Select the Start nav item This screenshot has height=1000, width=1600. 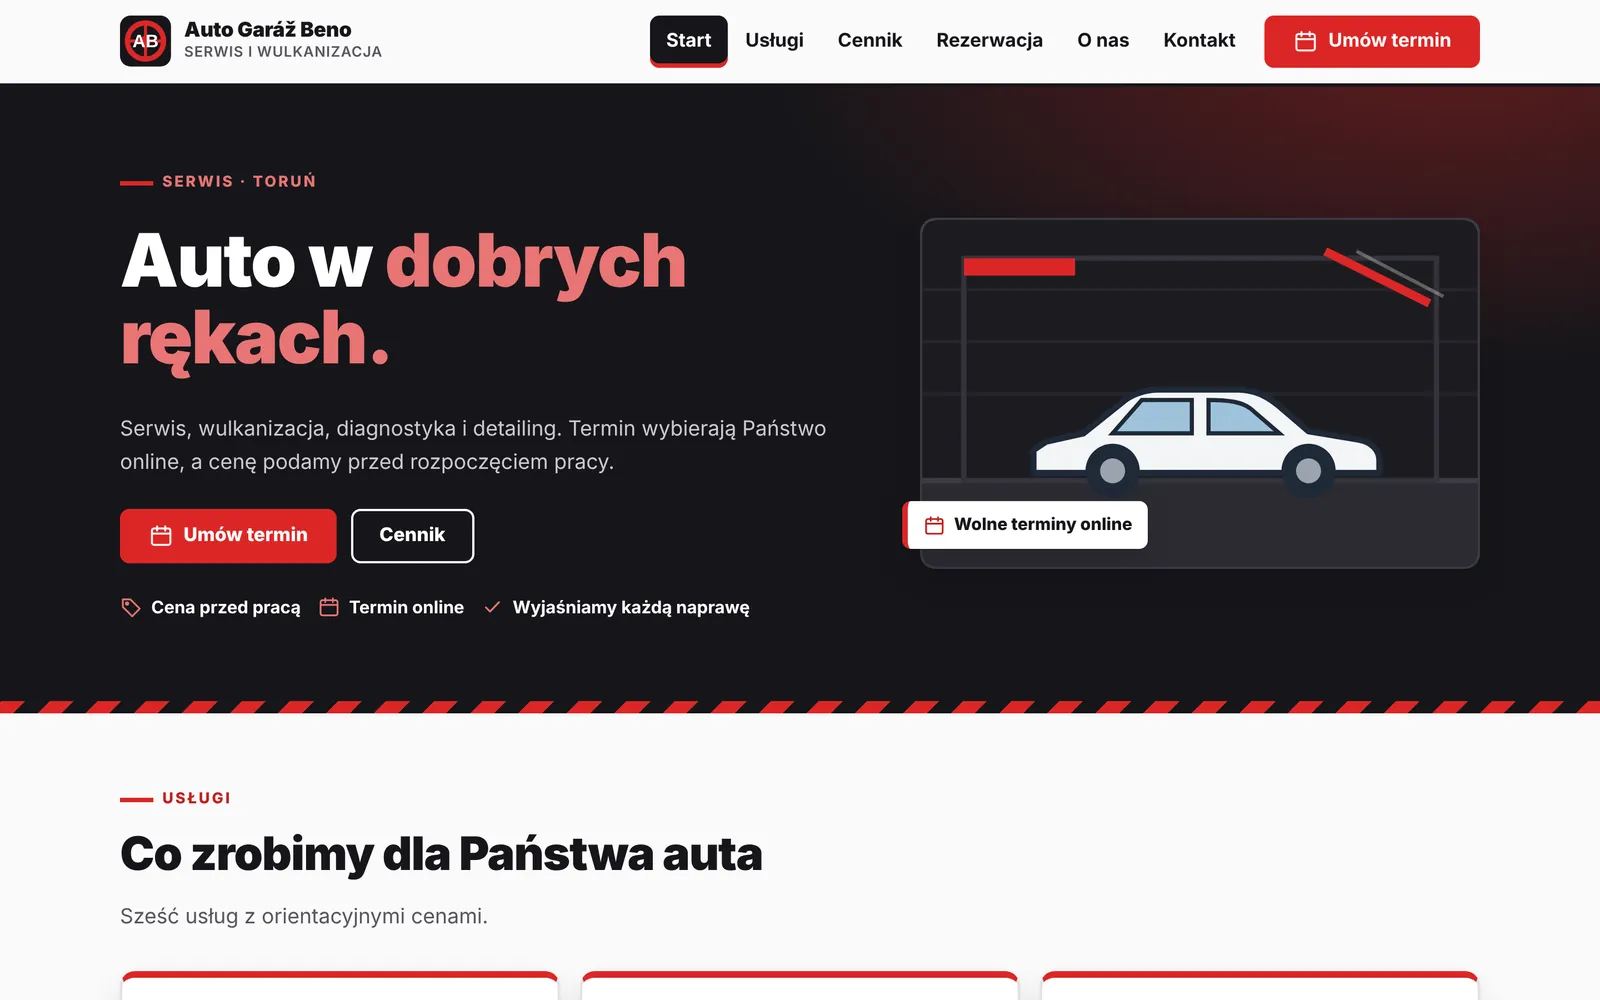coord(688,41)
